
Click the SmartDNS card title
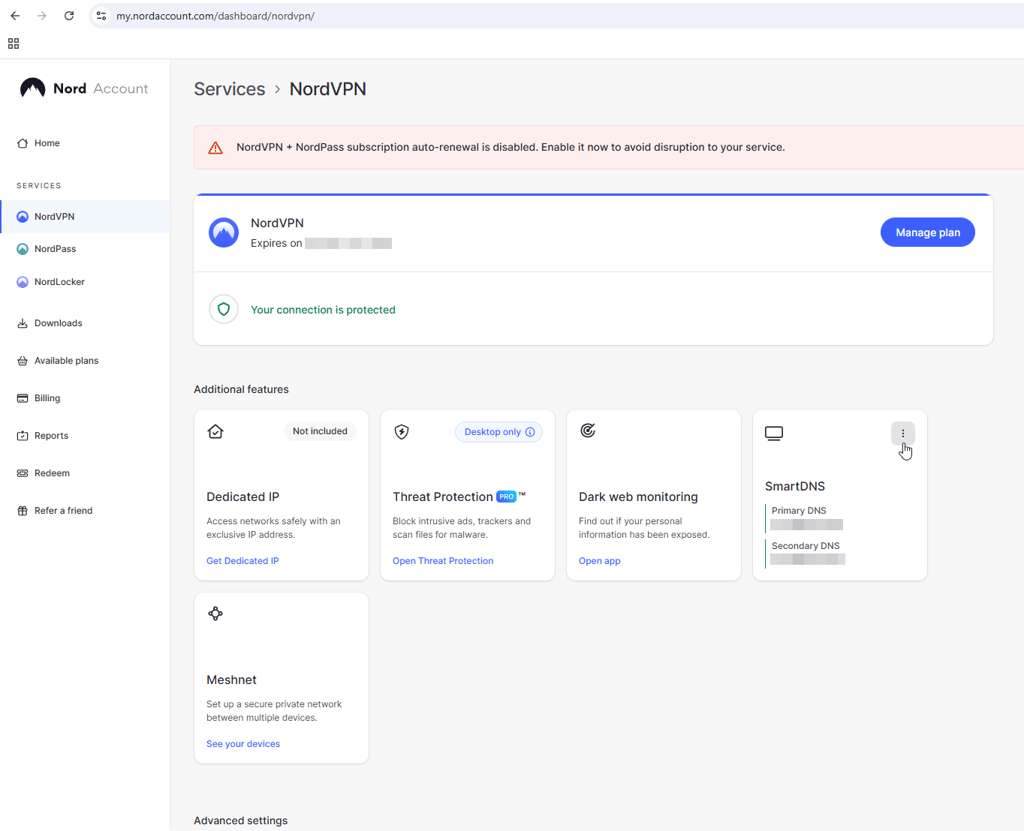[795, 486]
